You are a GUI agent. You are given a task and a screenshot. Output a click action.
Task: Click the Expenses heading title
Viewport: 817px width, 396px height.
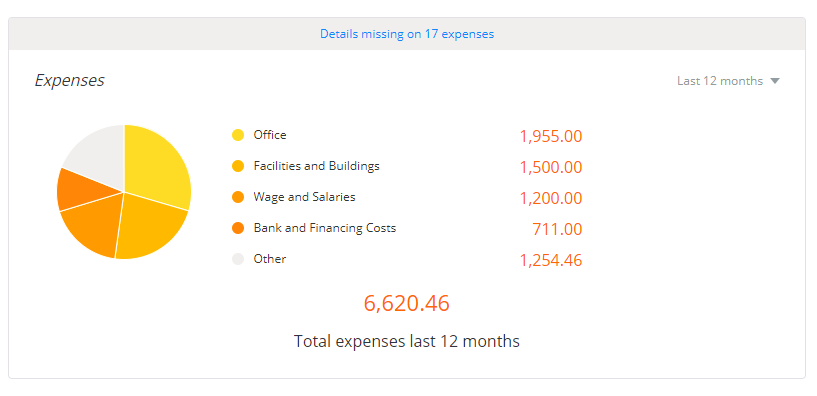coord(69,80)
